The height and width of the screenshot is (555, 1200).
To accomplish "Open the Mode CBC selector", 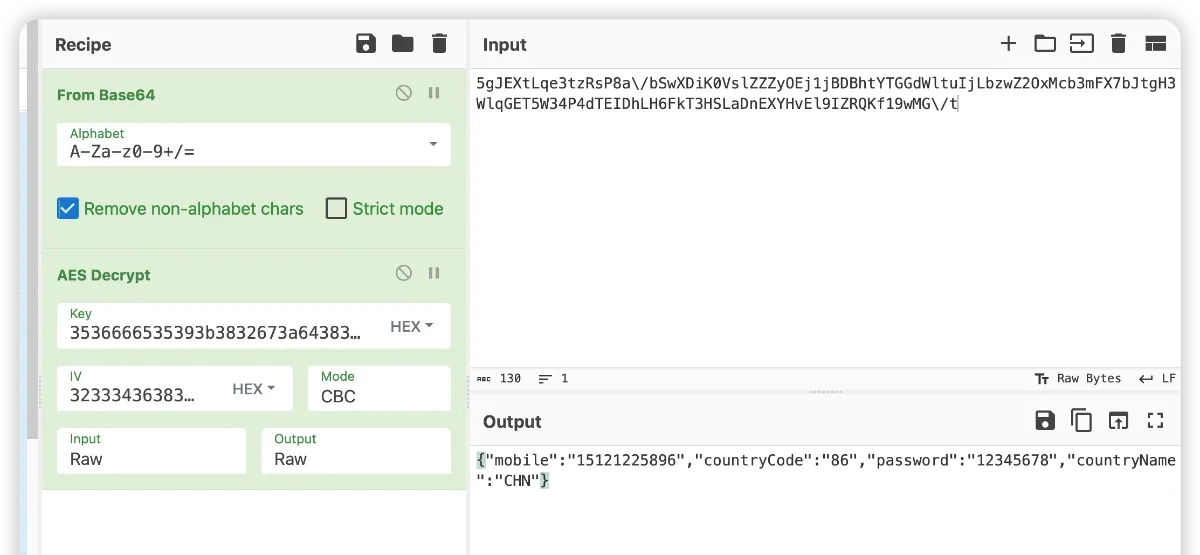I will point(379,388).
